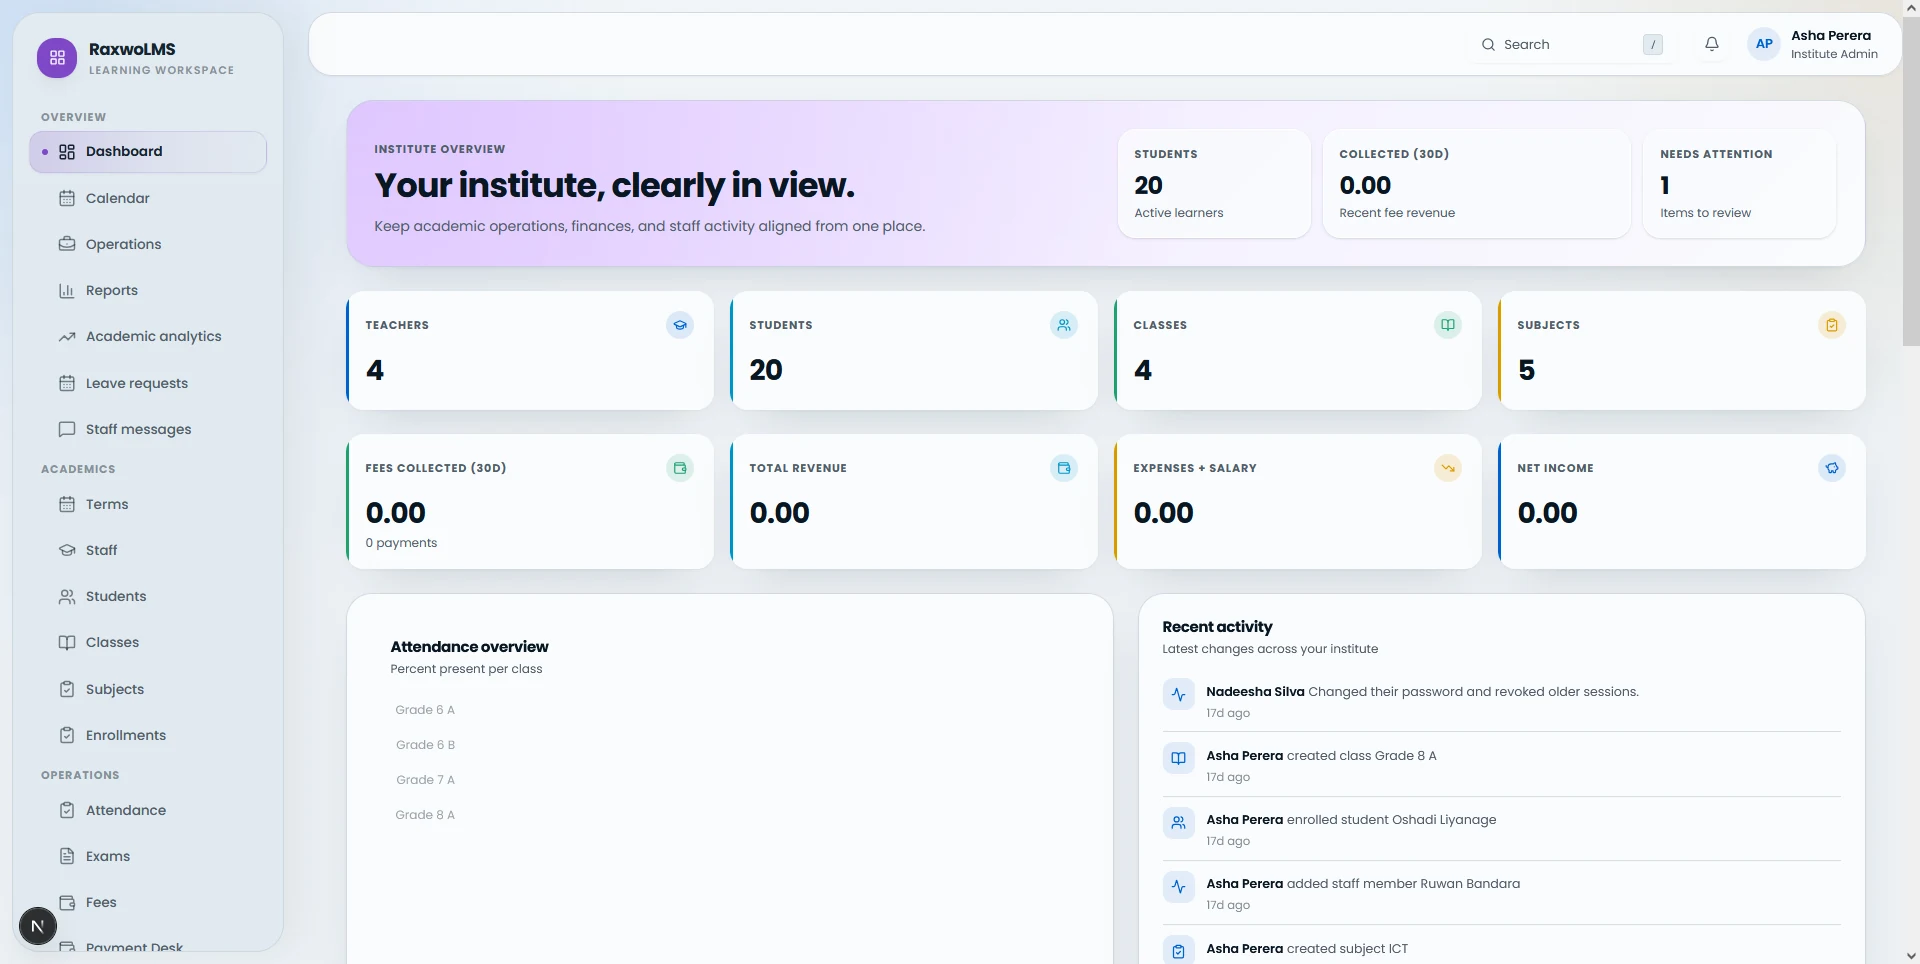Click the Students card people icon

coord(1064,325)
